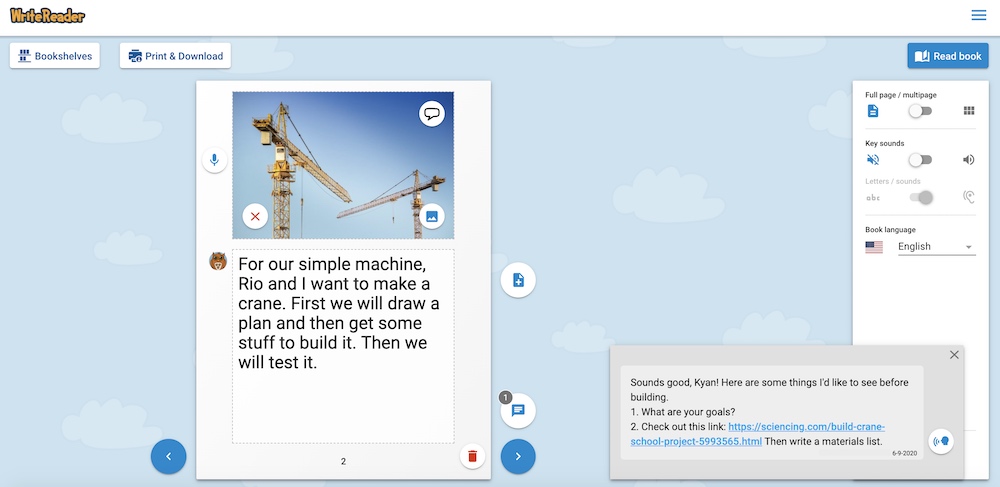Listen to comment read aloud

coord(941,440)
